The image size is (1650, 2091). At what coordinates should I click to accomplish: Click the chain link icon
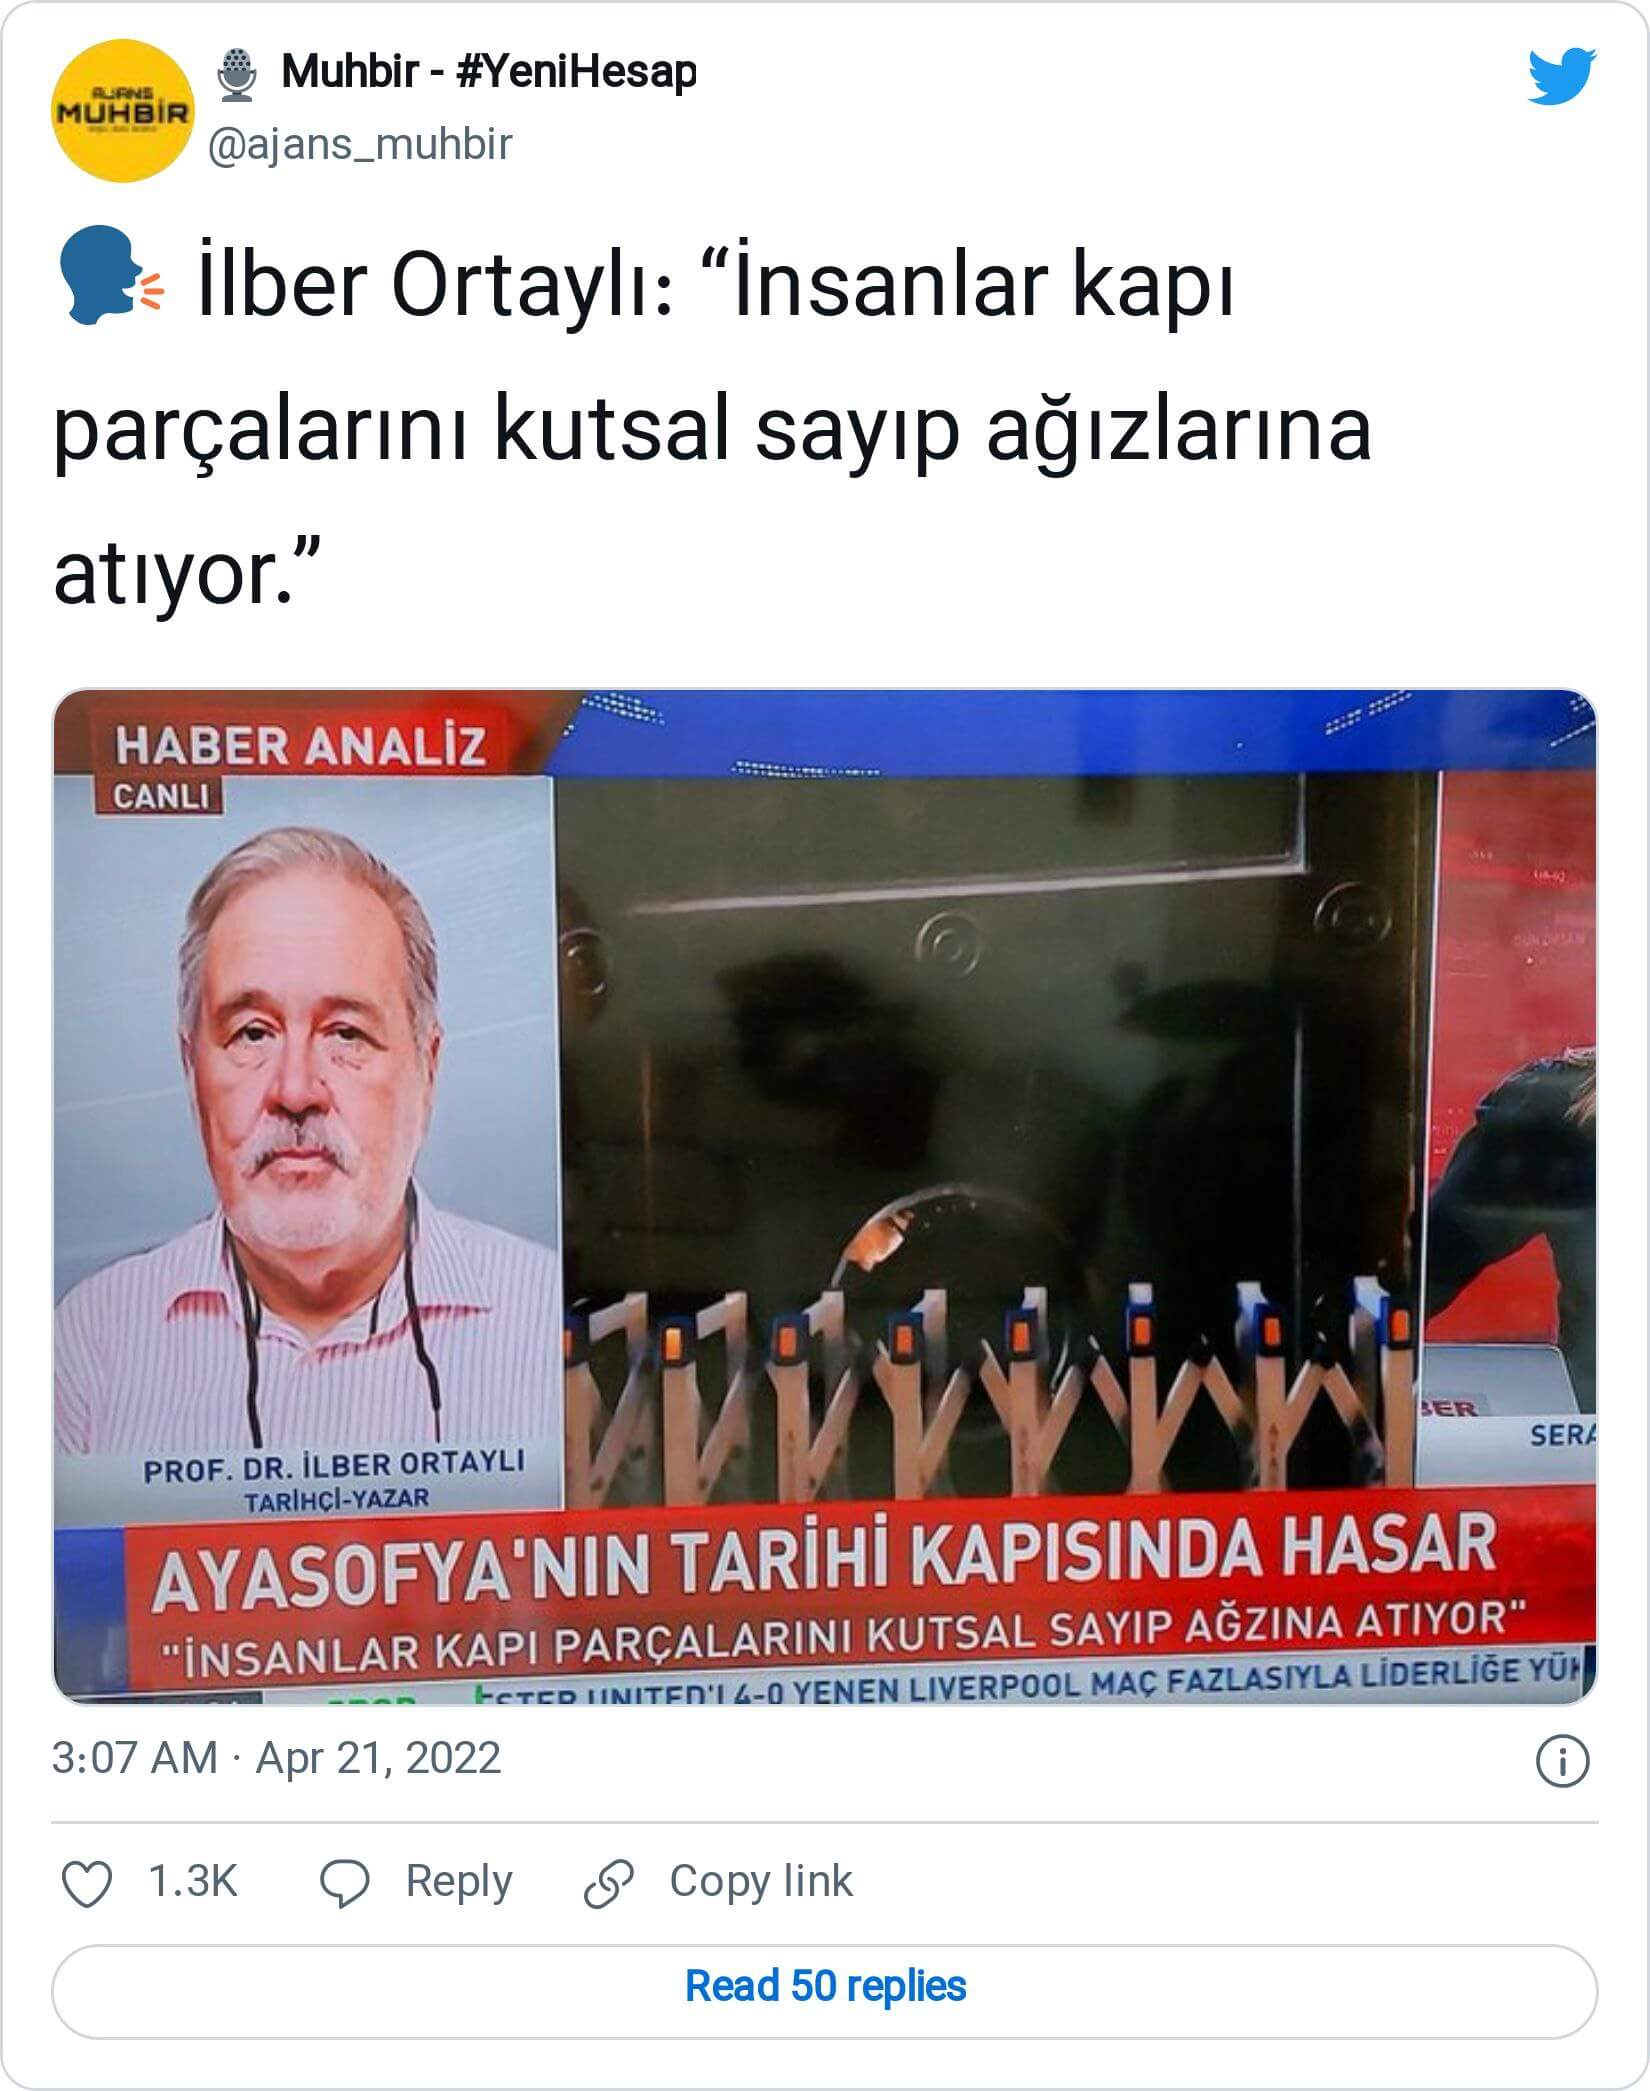point(609,1883)
